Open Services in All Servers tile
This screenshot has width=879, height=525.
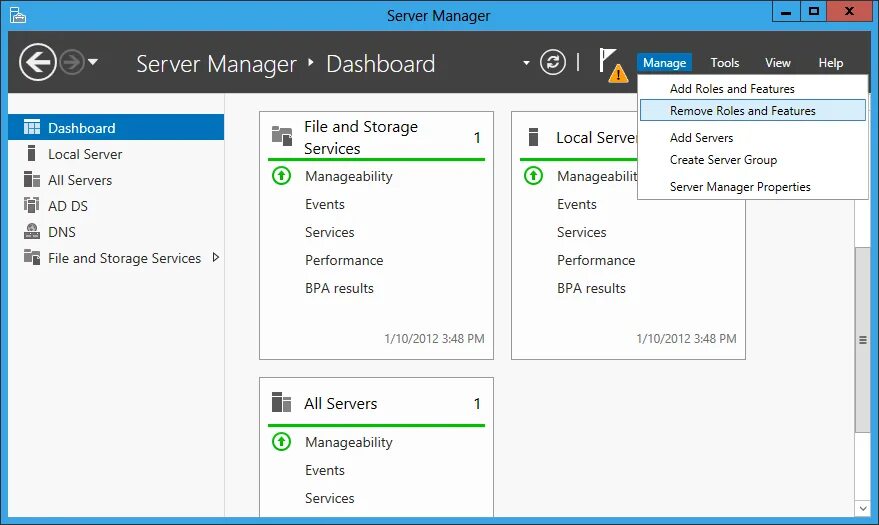330,498
